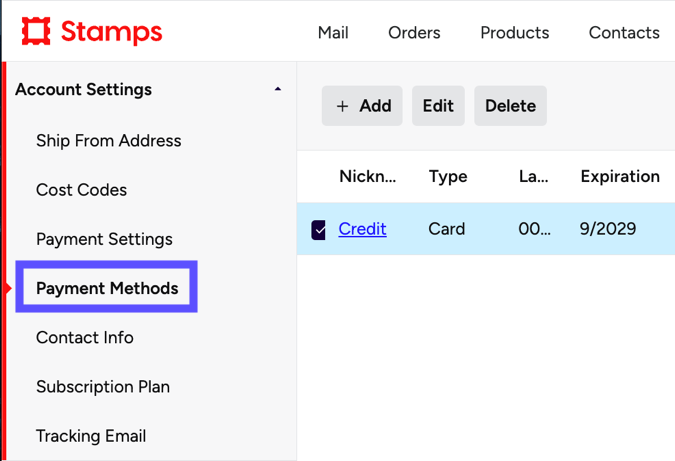
Task: Click the Stamps wordmark text
Action: pyautogui.click(x=111, y=32)
